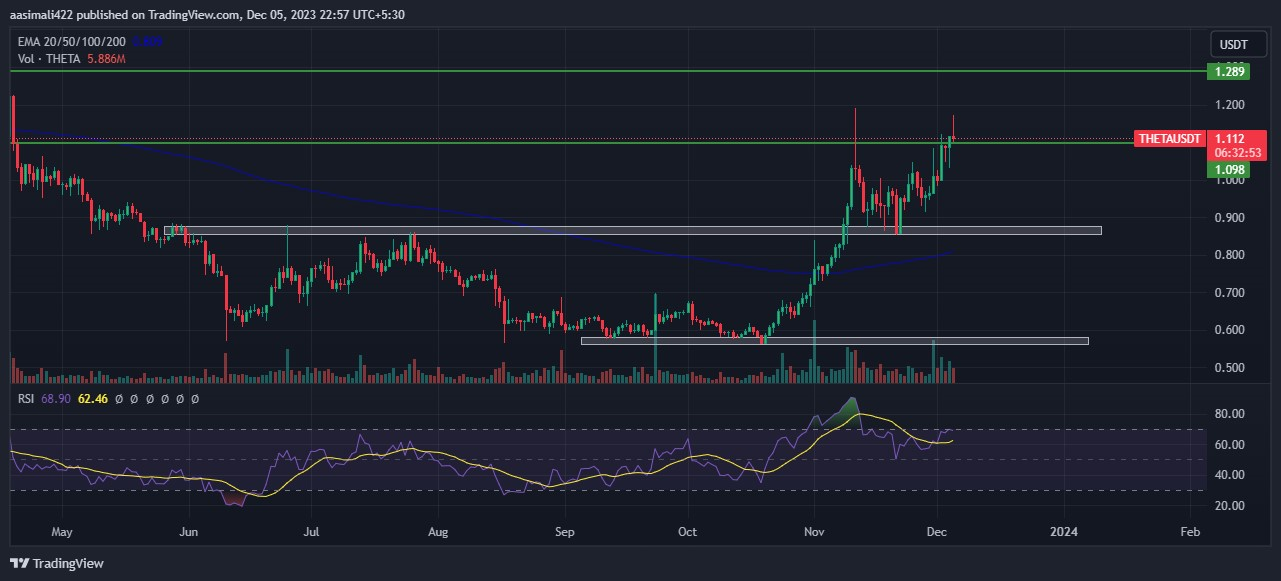
Task: Click Oct on the time axis
Action: click(688, 532)
